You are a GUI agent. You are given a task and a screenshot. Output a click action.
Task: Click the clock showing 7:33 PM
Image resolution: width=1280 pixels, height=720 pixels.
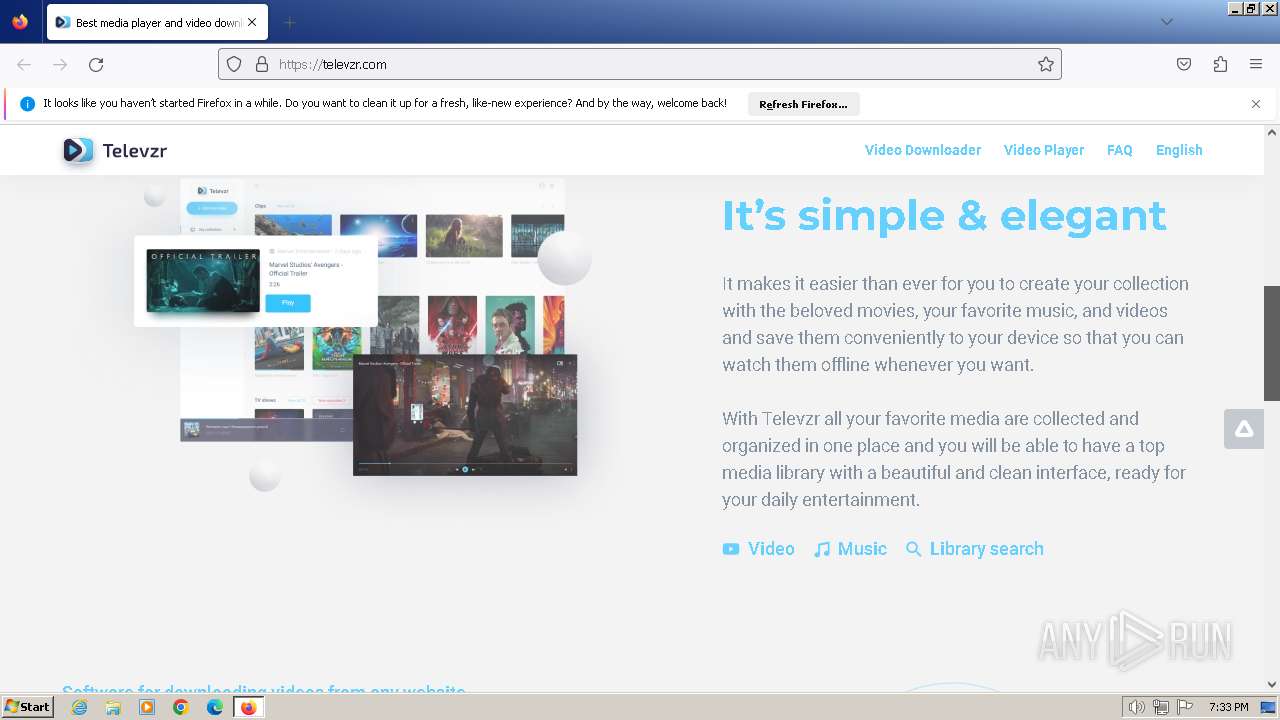(1228, 707)
